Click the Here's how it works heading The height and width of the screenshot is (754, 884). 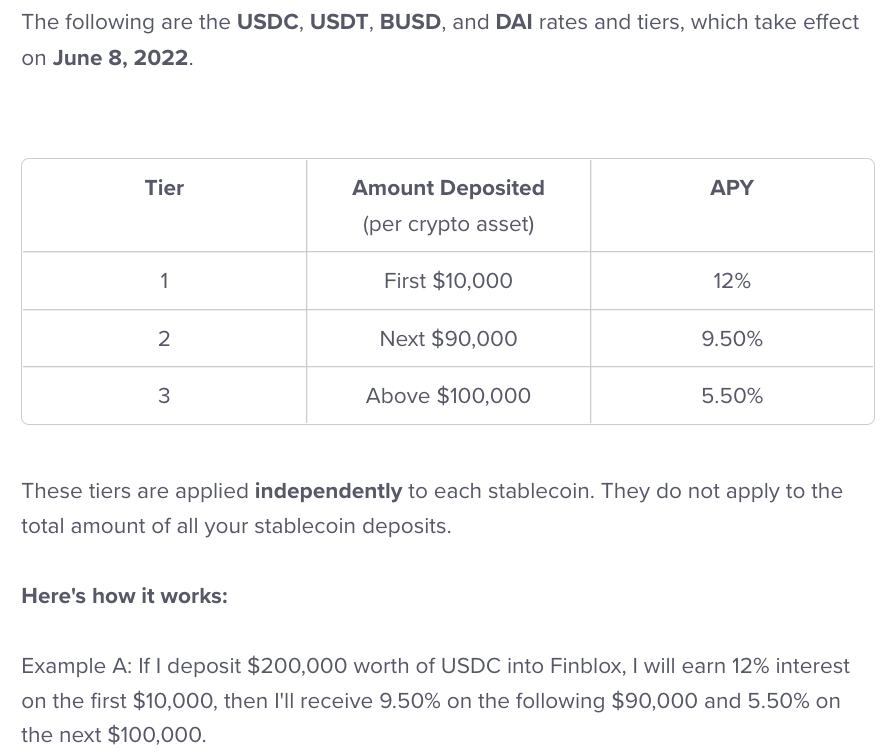[x=125, y=596]
